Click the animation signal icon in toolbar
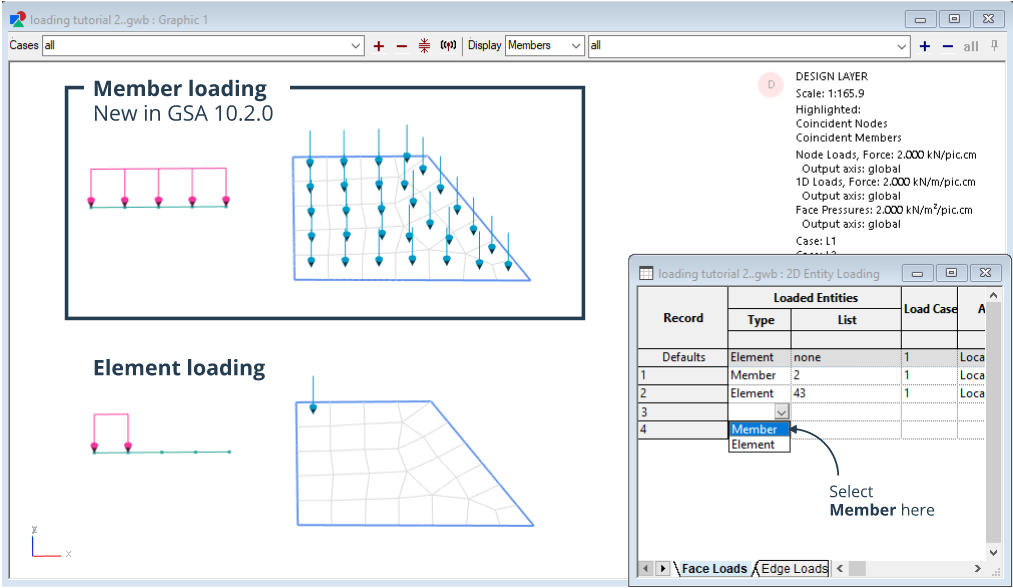Viewport: 1013px width, 588px height. pyautogui.click(x=448, y=46)
